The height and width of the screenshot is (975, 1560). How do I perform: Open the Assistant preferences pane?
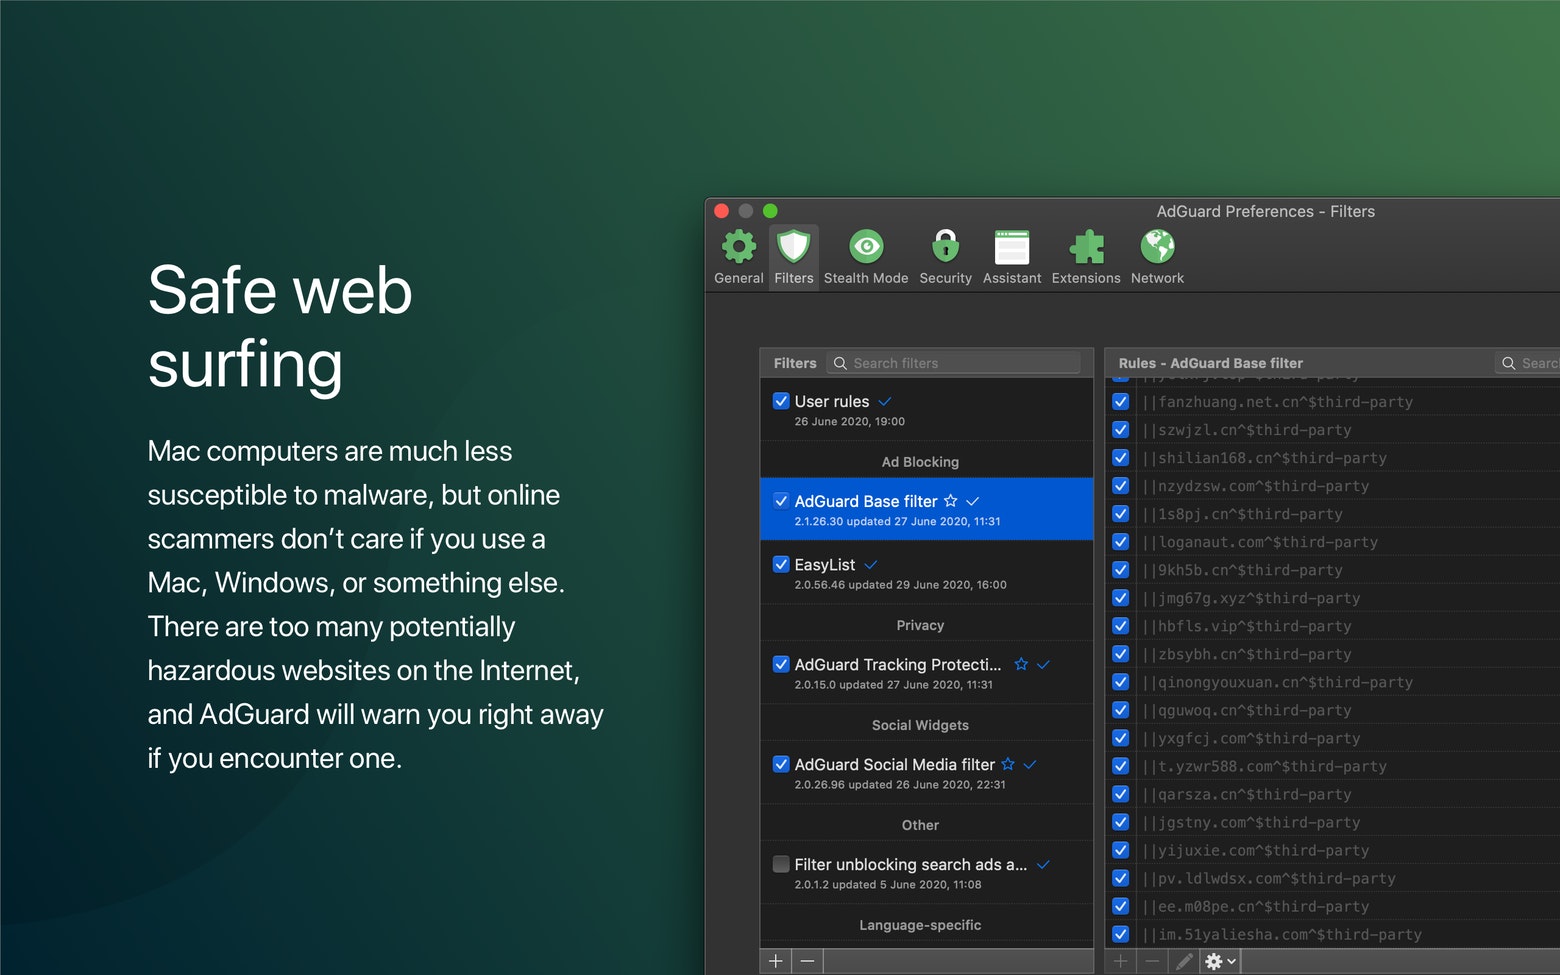tap(1011, 257)
